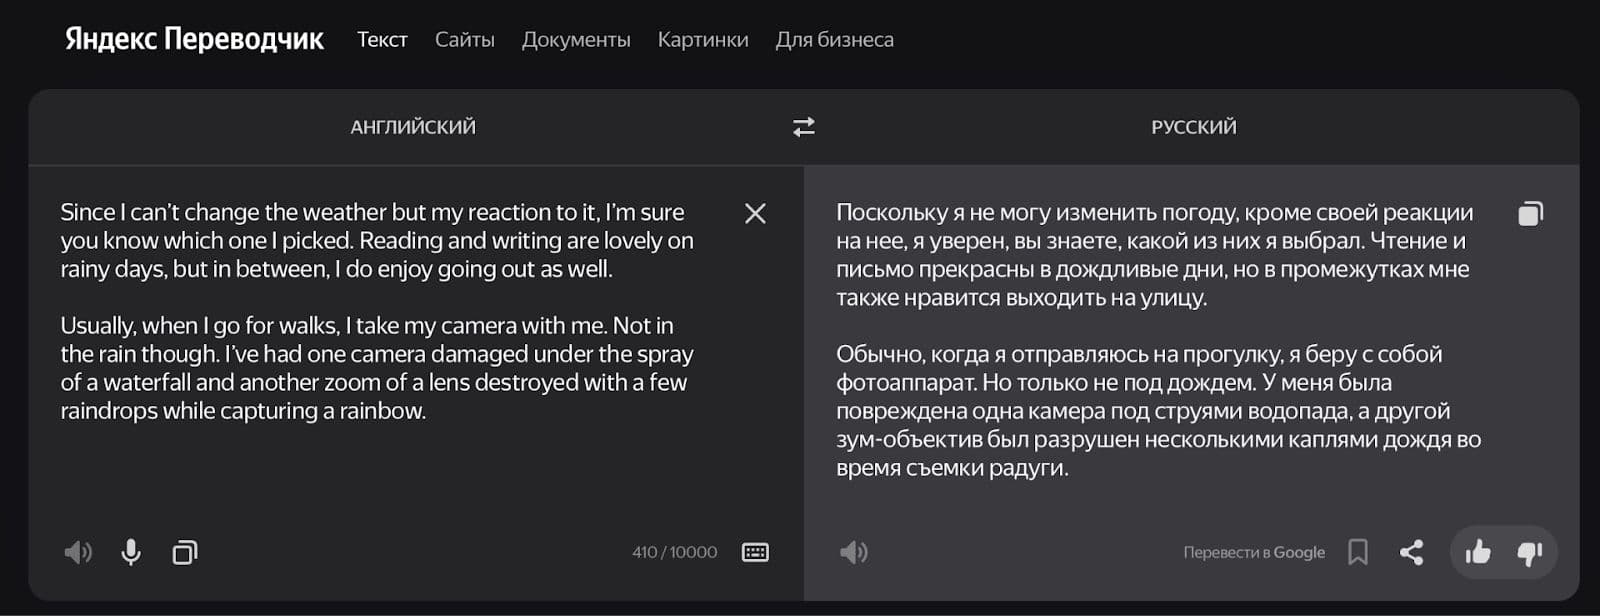This screenshot has width=1600, height=616.
Task: Bookmark this translation
Action: pyautogui.click(x=1357, y=552)
